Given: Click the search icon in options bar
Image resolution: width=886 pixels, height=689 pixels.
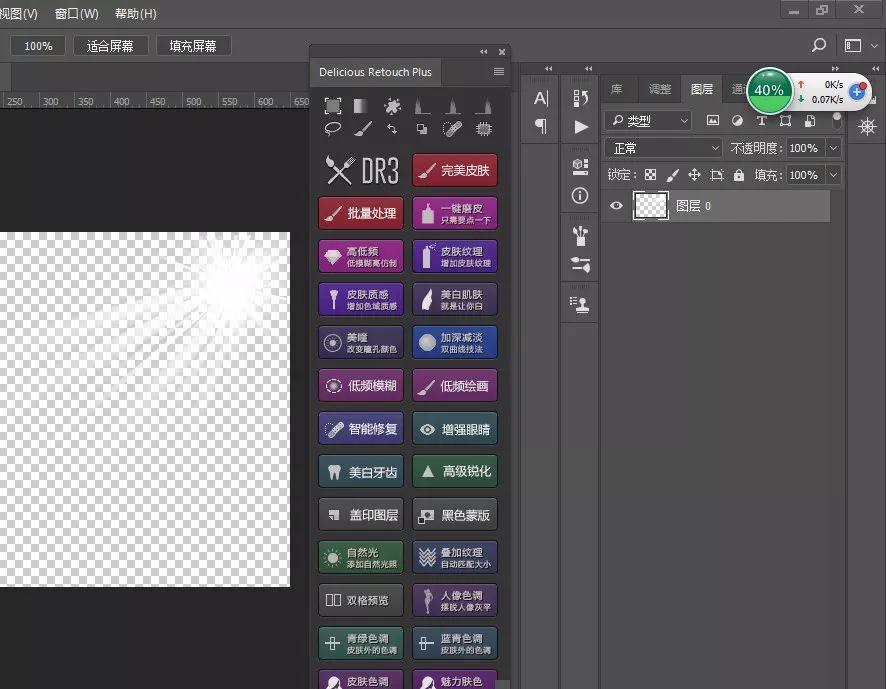Looking at the screenshot, I should (x=819, y=46).
